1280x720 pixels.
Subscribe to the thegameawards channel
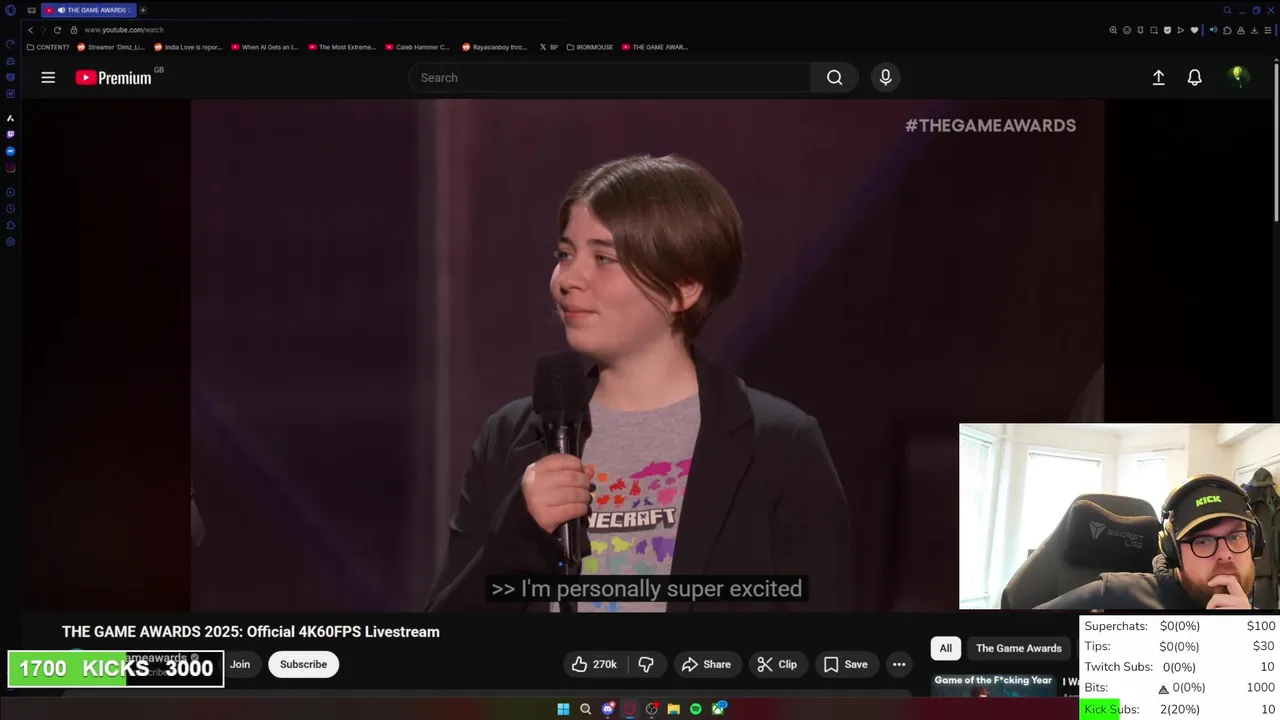pyautogui.click(x=303, y=664)
